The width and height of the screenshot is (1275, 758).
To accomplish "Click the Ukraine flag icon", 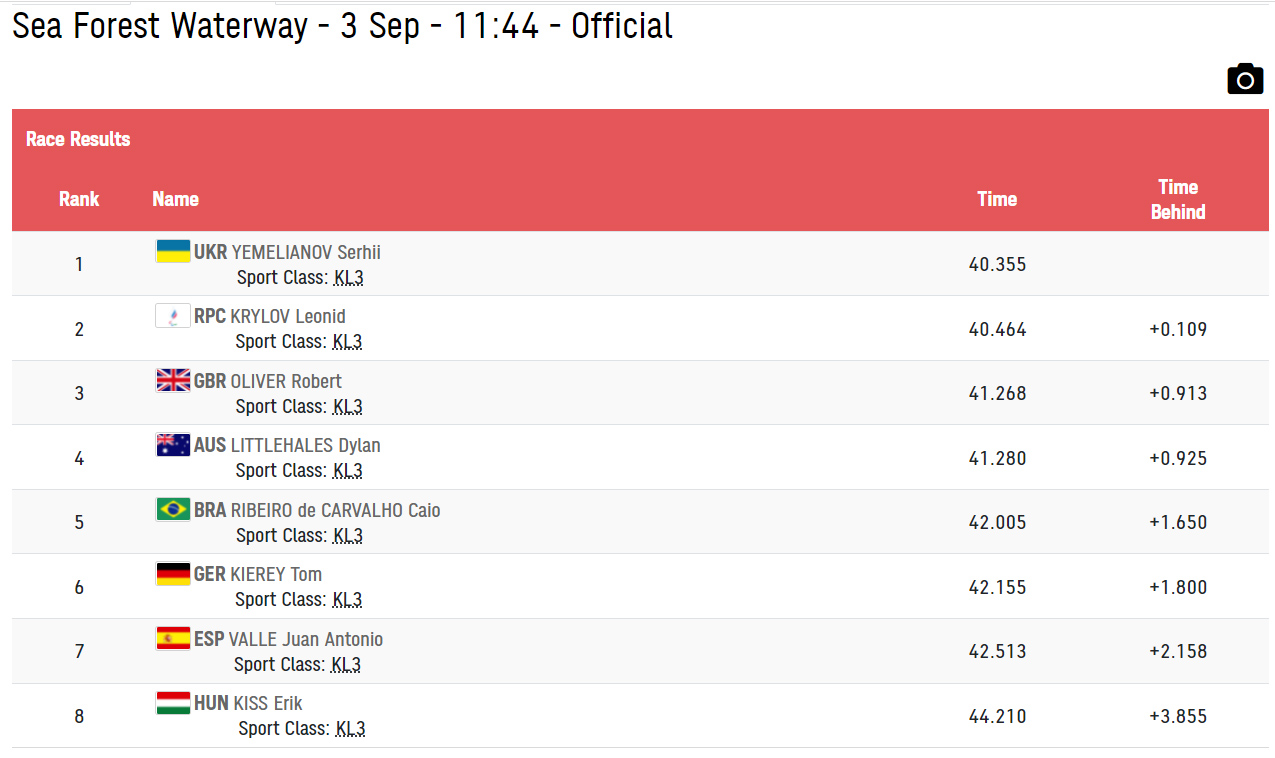I will point(173,251).
